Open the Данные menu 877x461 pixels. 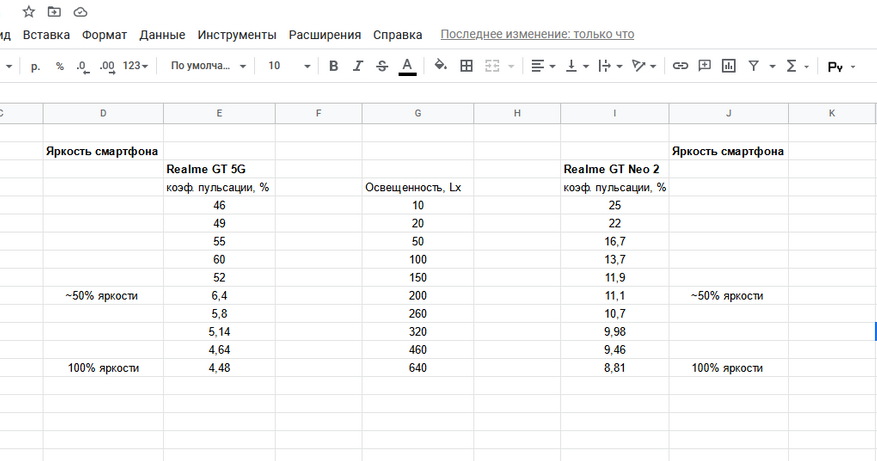(x=162, y=35)
